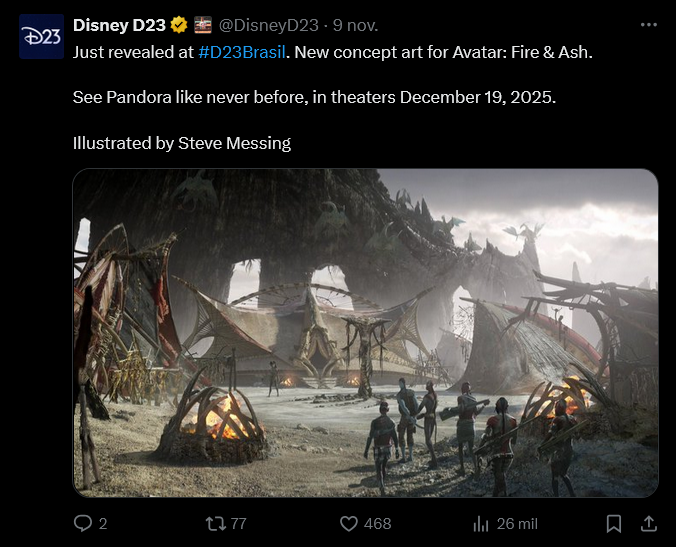Bookmark the Avatar concept art tweet
676x547 pixels.
click(x=614, y=523)
